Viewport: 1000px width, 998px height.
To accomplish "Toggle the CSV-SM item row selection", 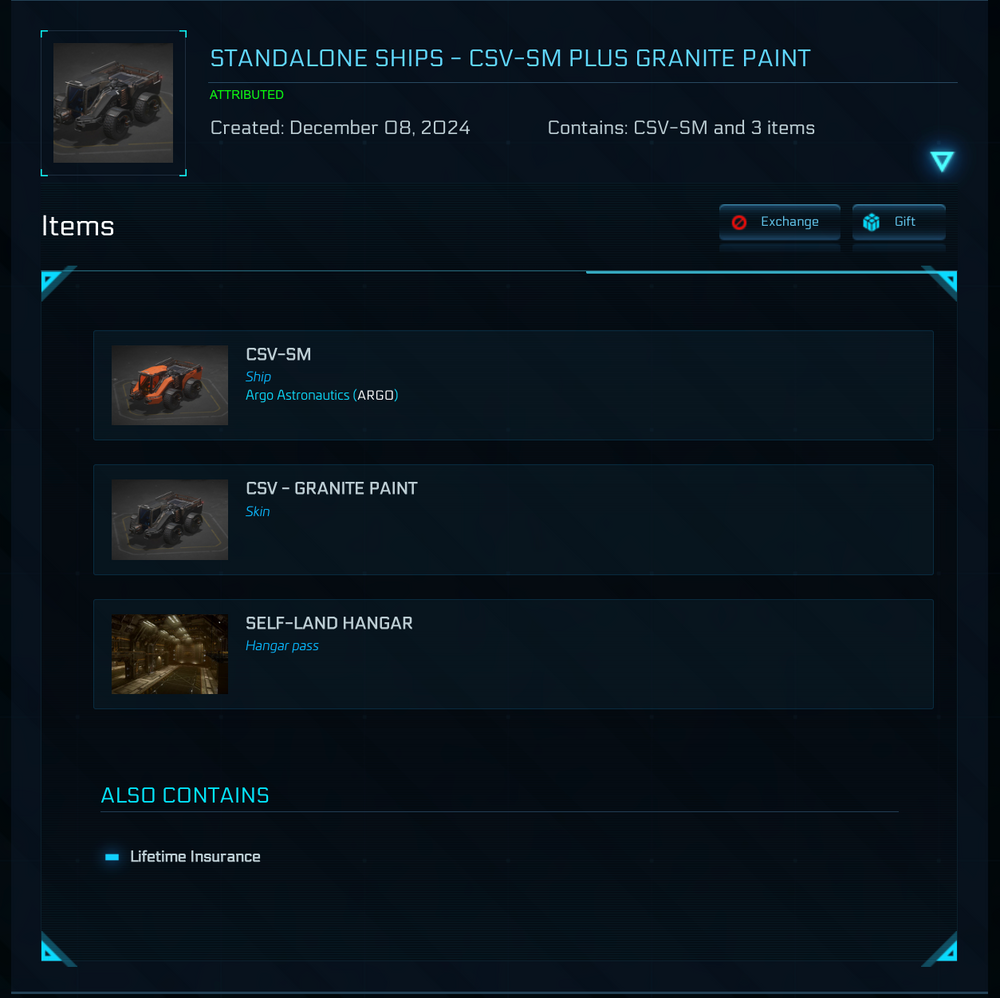I will pos(513,385).
